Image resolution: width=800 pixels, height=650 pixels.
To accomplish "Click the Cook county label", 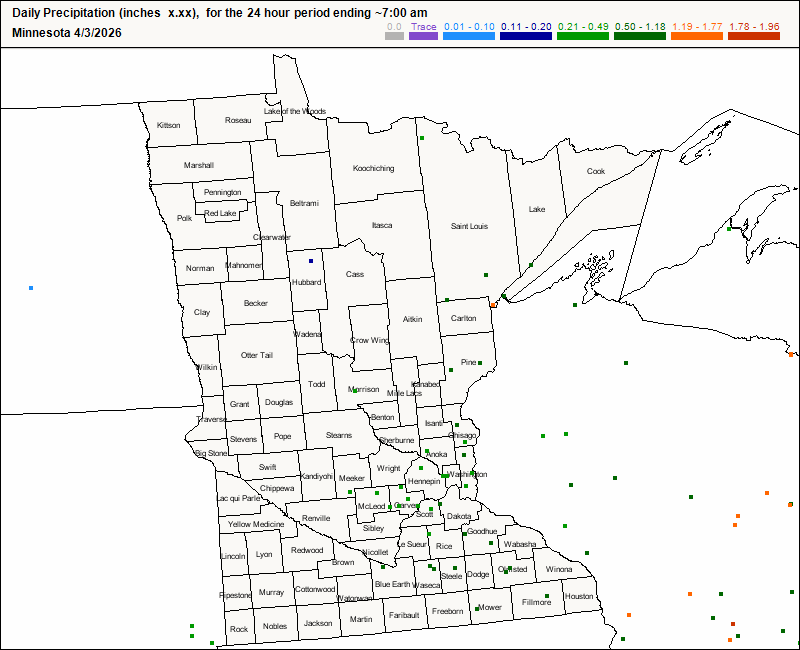I will click(596, 171).
